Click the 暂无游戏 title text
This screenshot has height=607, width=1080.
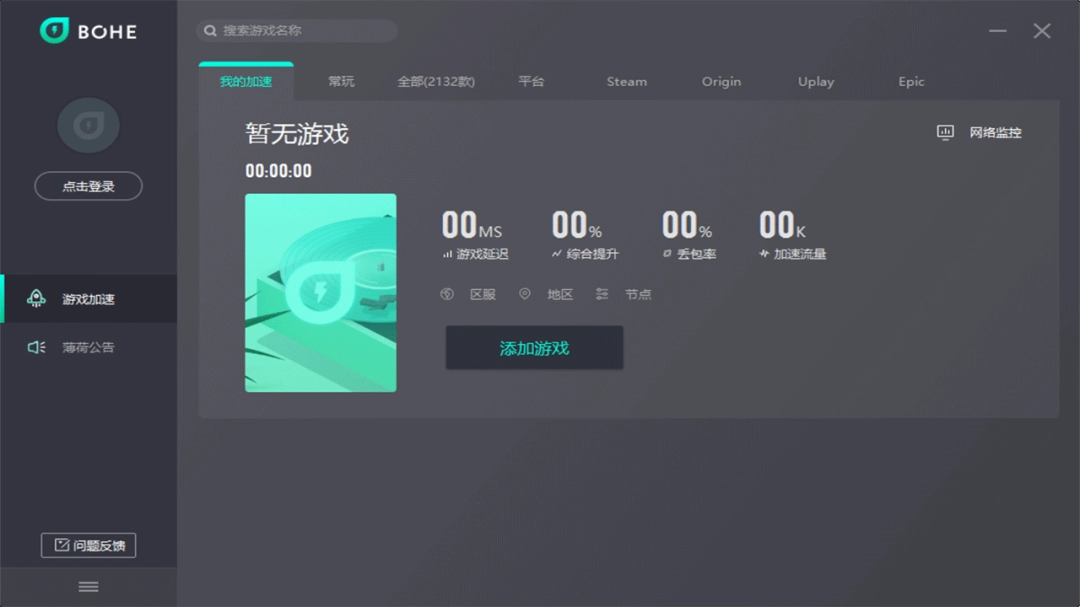[297, 134]
